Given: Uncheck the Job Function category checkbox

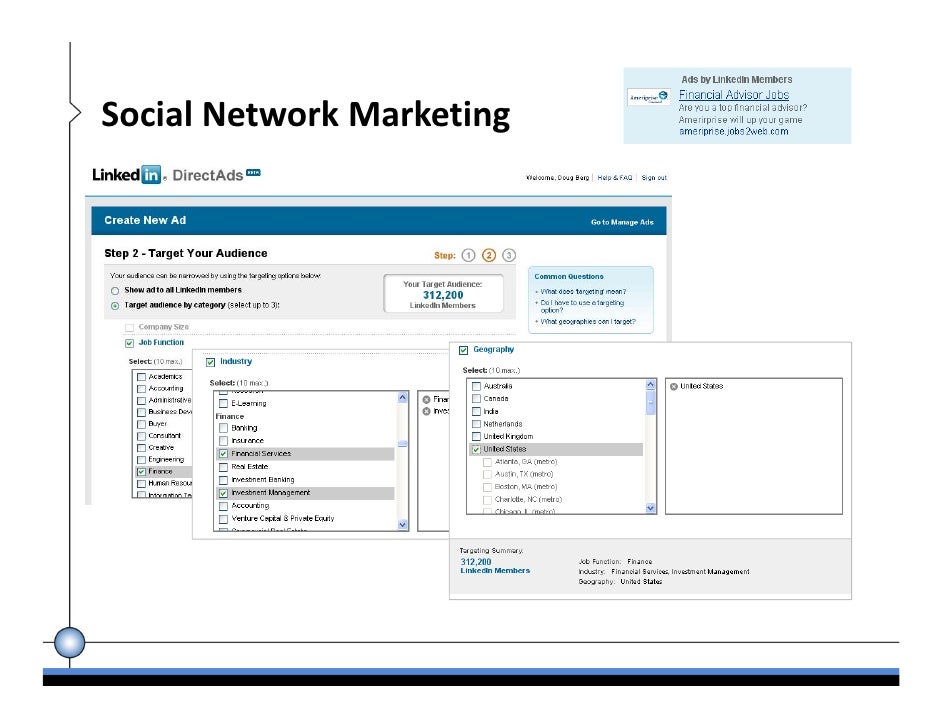Looking at the screenshot, I should point(129,343).
